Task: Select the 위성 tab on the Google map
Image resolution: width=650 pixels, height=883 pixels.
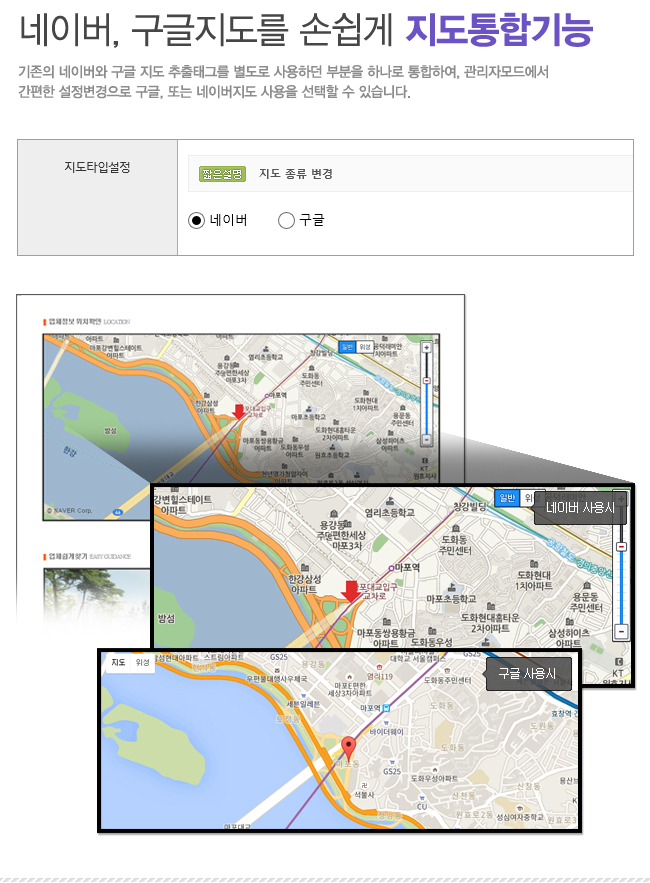Action: tap(142, 662)
